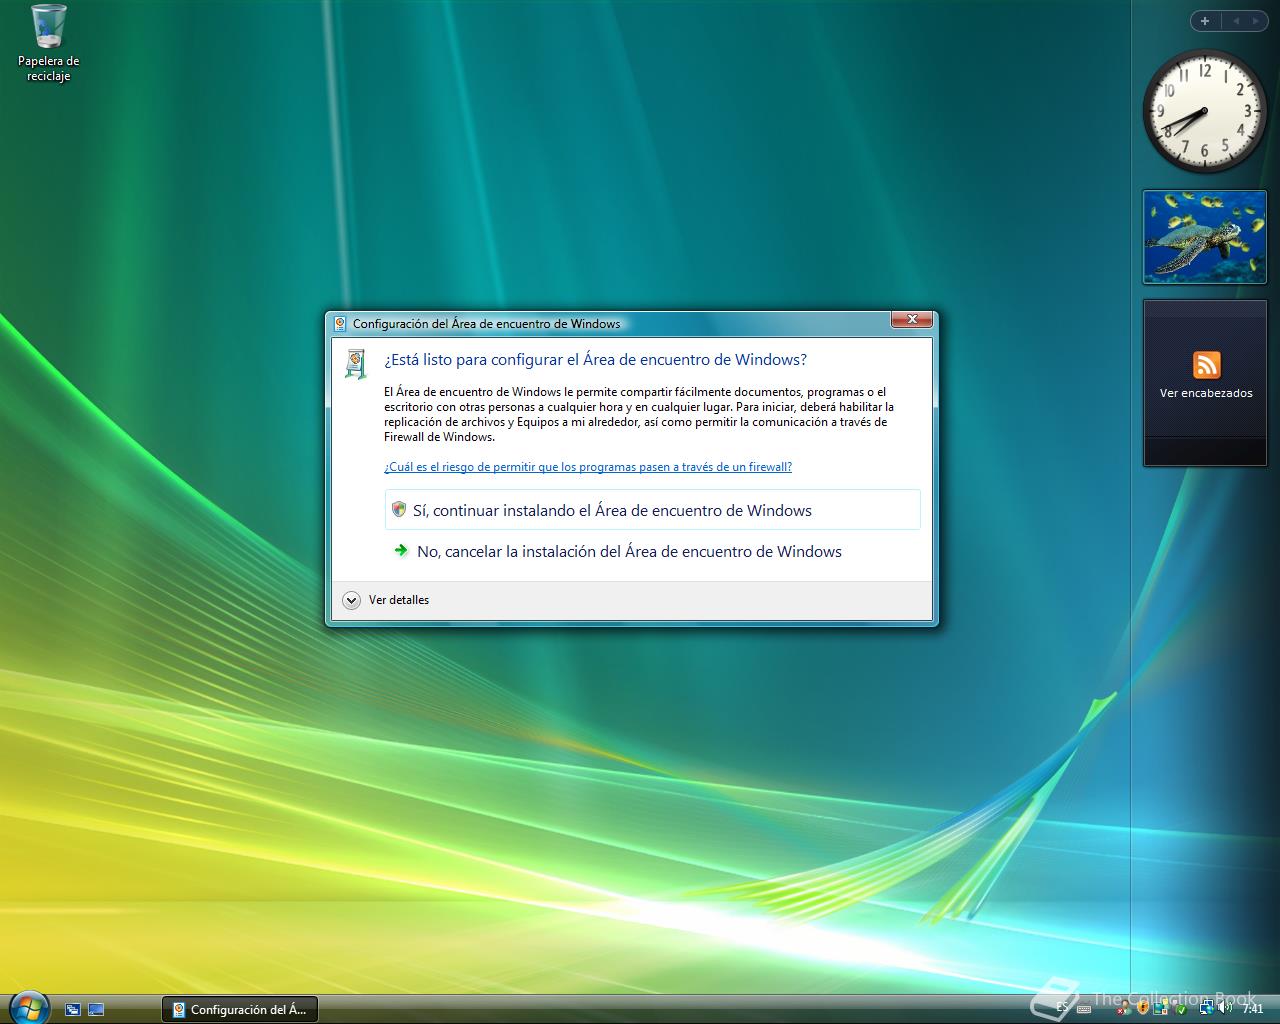Click the meeting space easel icon in dialog
The image size is (1280, 1024).
tap(355, 364)
